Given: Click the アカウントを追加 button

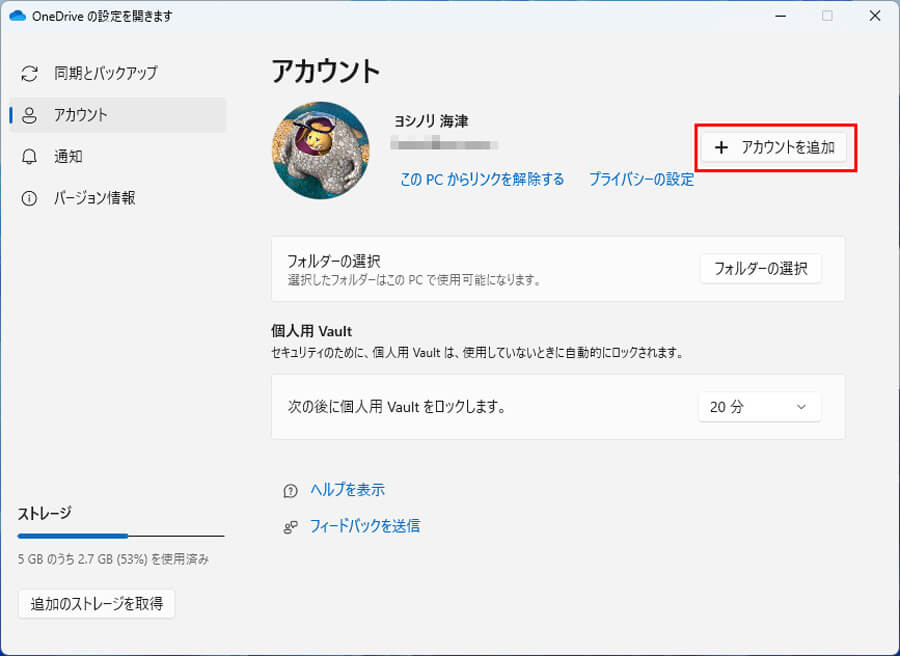Looking at the screenshot, I should [x=774, y=147].
